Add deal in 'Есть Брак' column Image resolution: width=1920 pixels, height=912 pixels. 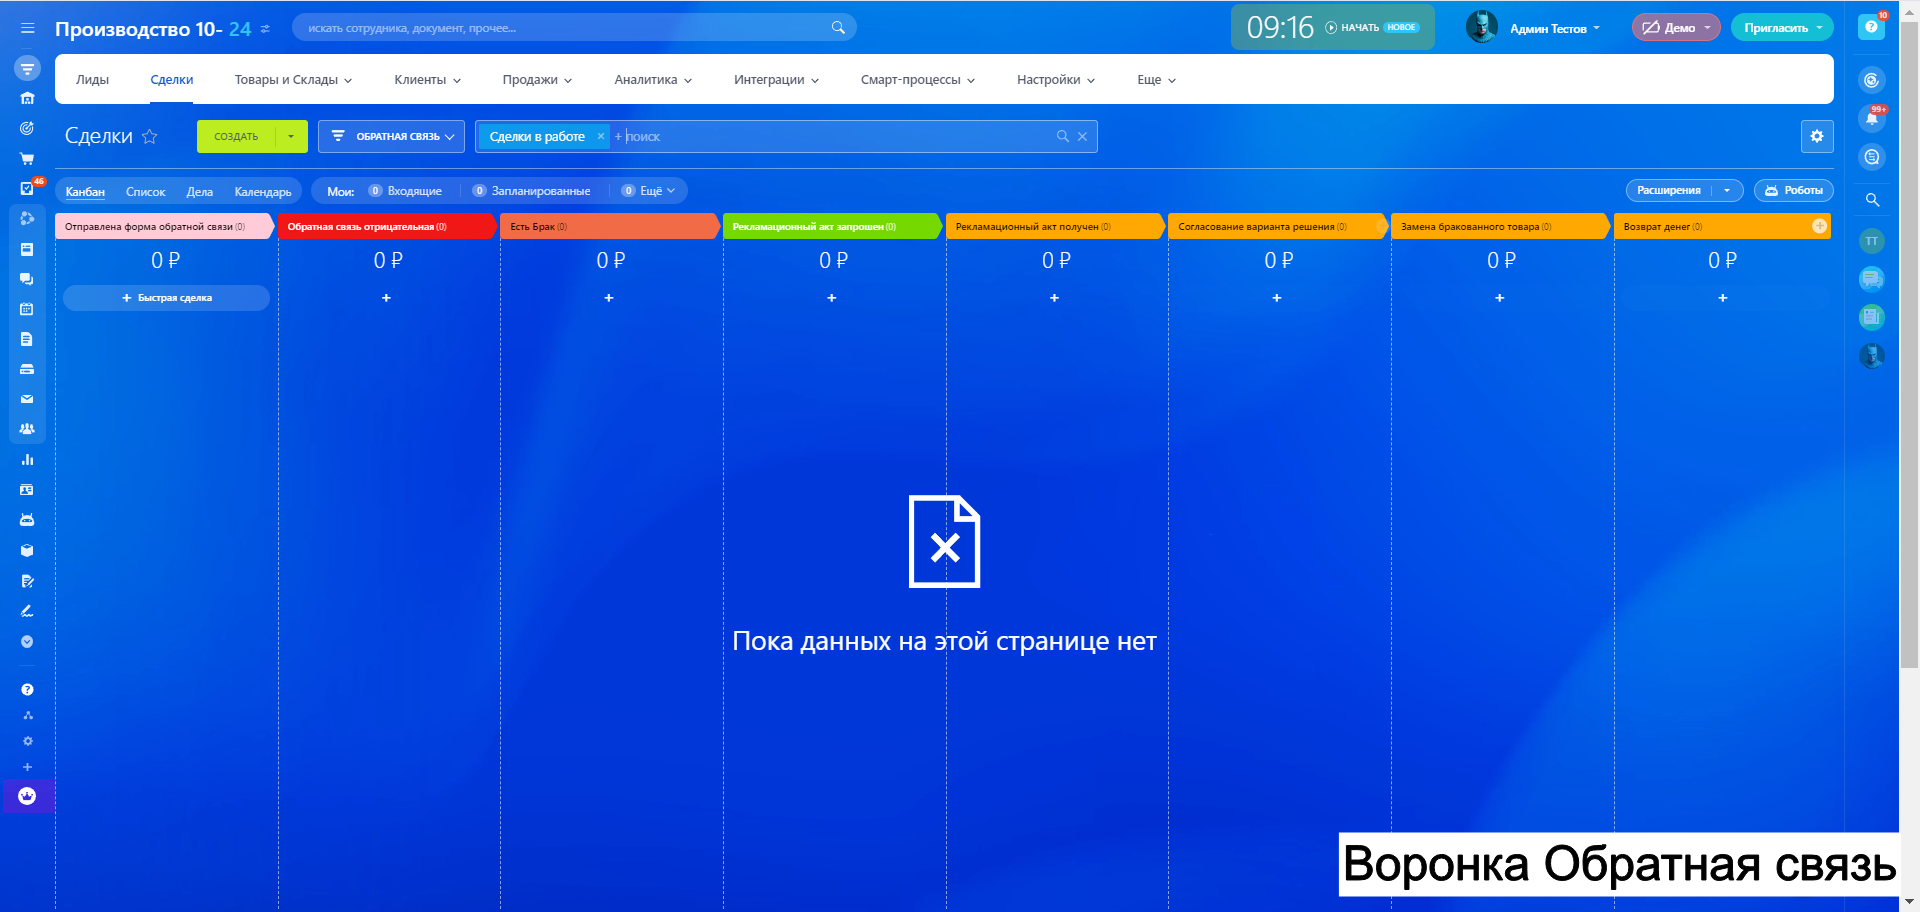tap(609, 298)
